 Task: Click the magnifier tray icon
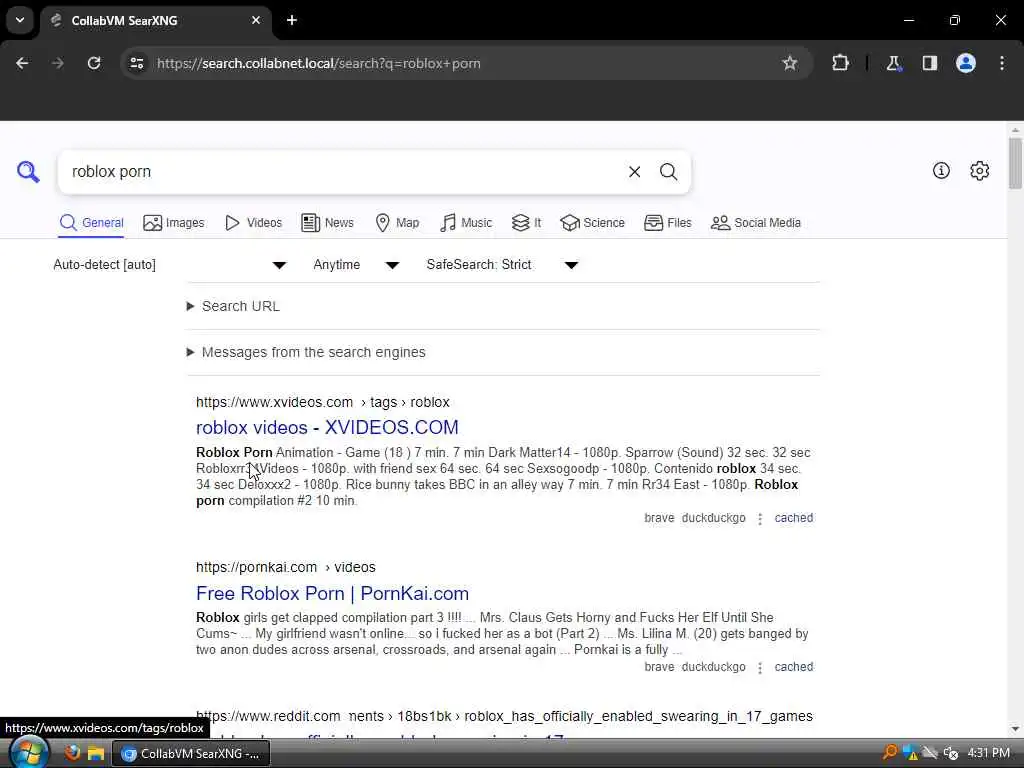click(x=889, y=753)
